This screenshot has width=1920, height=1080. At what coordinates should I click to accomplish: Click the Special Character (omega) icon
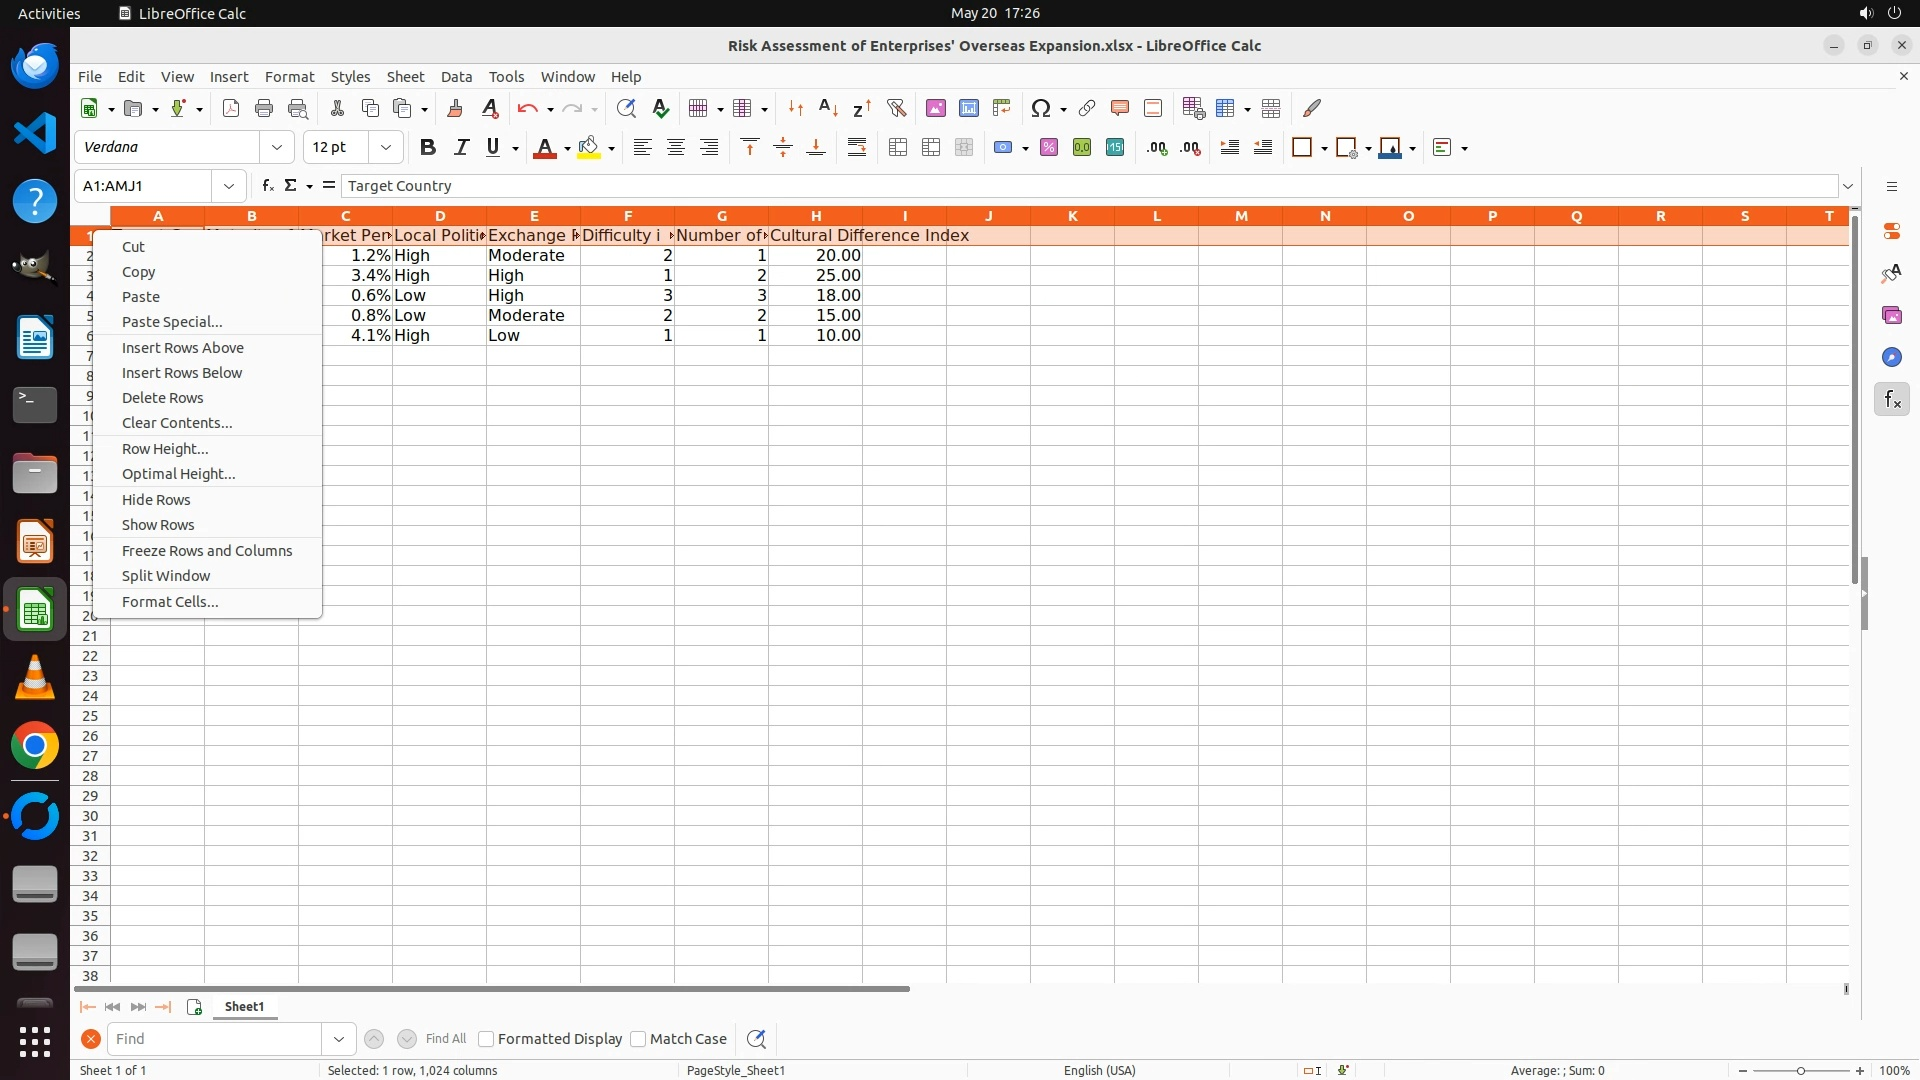[x=1041, y=108]
